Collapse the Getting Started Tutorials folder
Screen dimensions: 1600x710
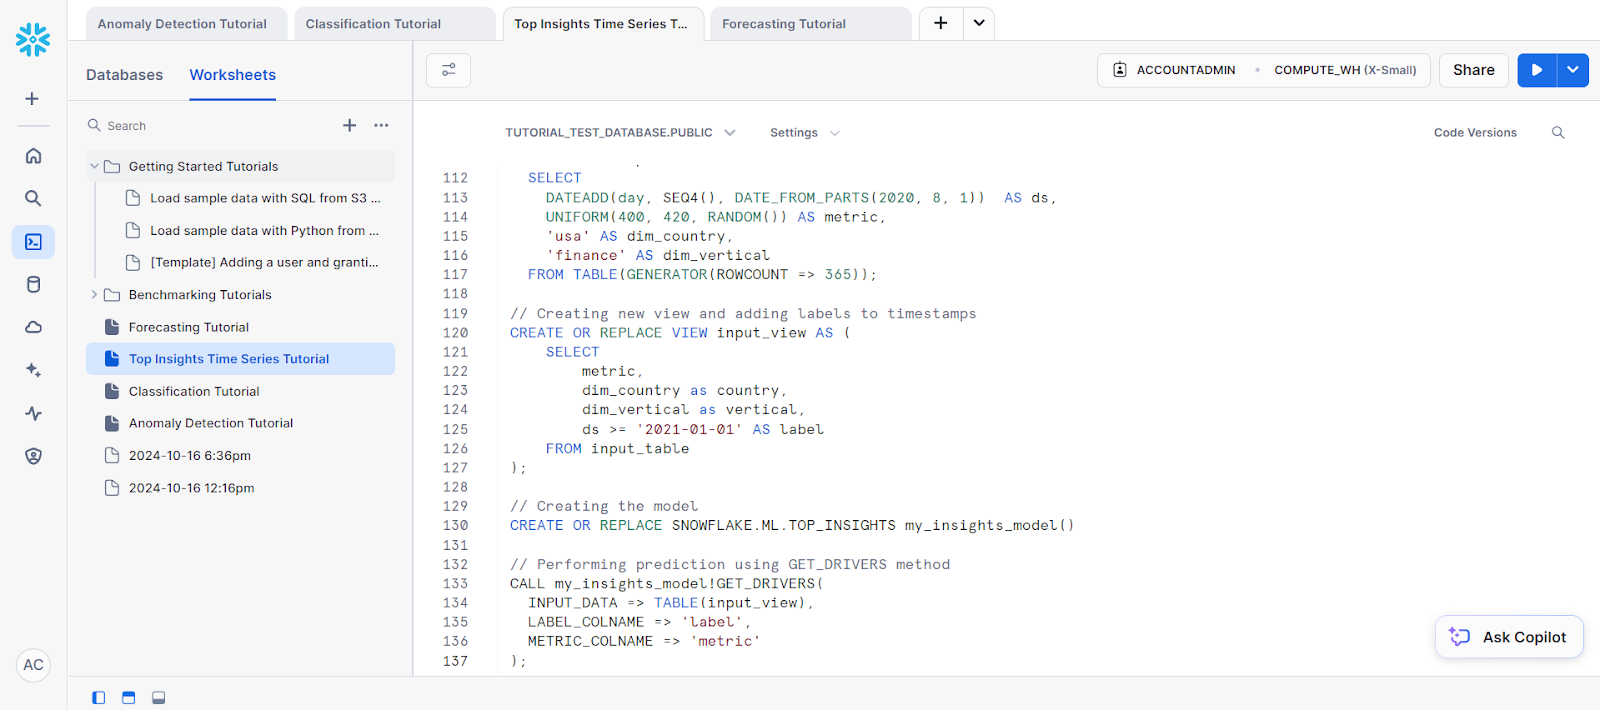pyautogui.click(x=94, y=167)
